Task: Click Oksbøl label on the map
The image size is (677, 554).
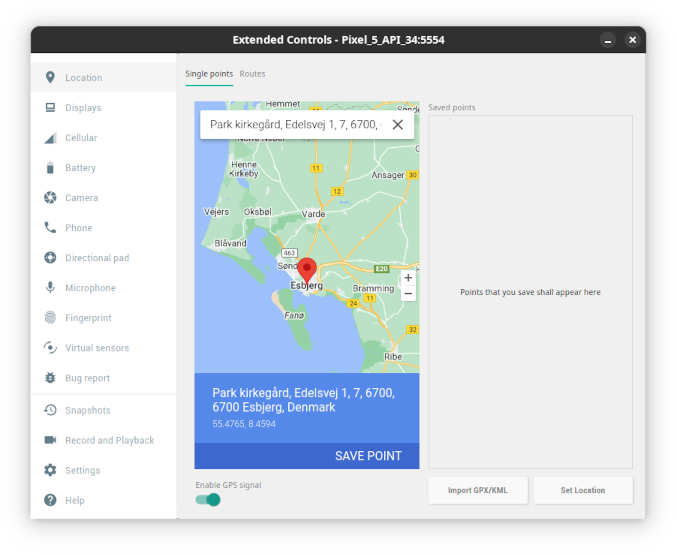Action: pos(258,212)
